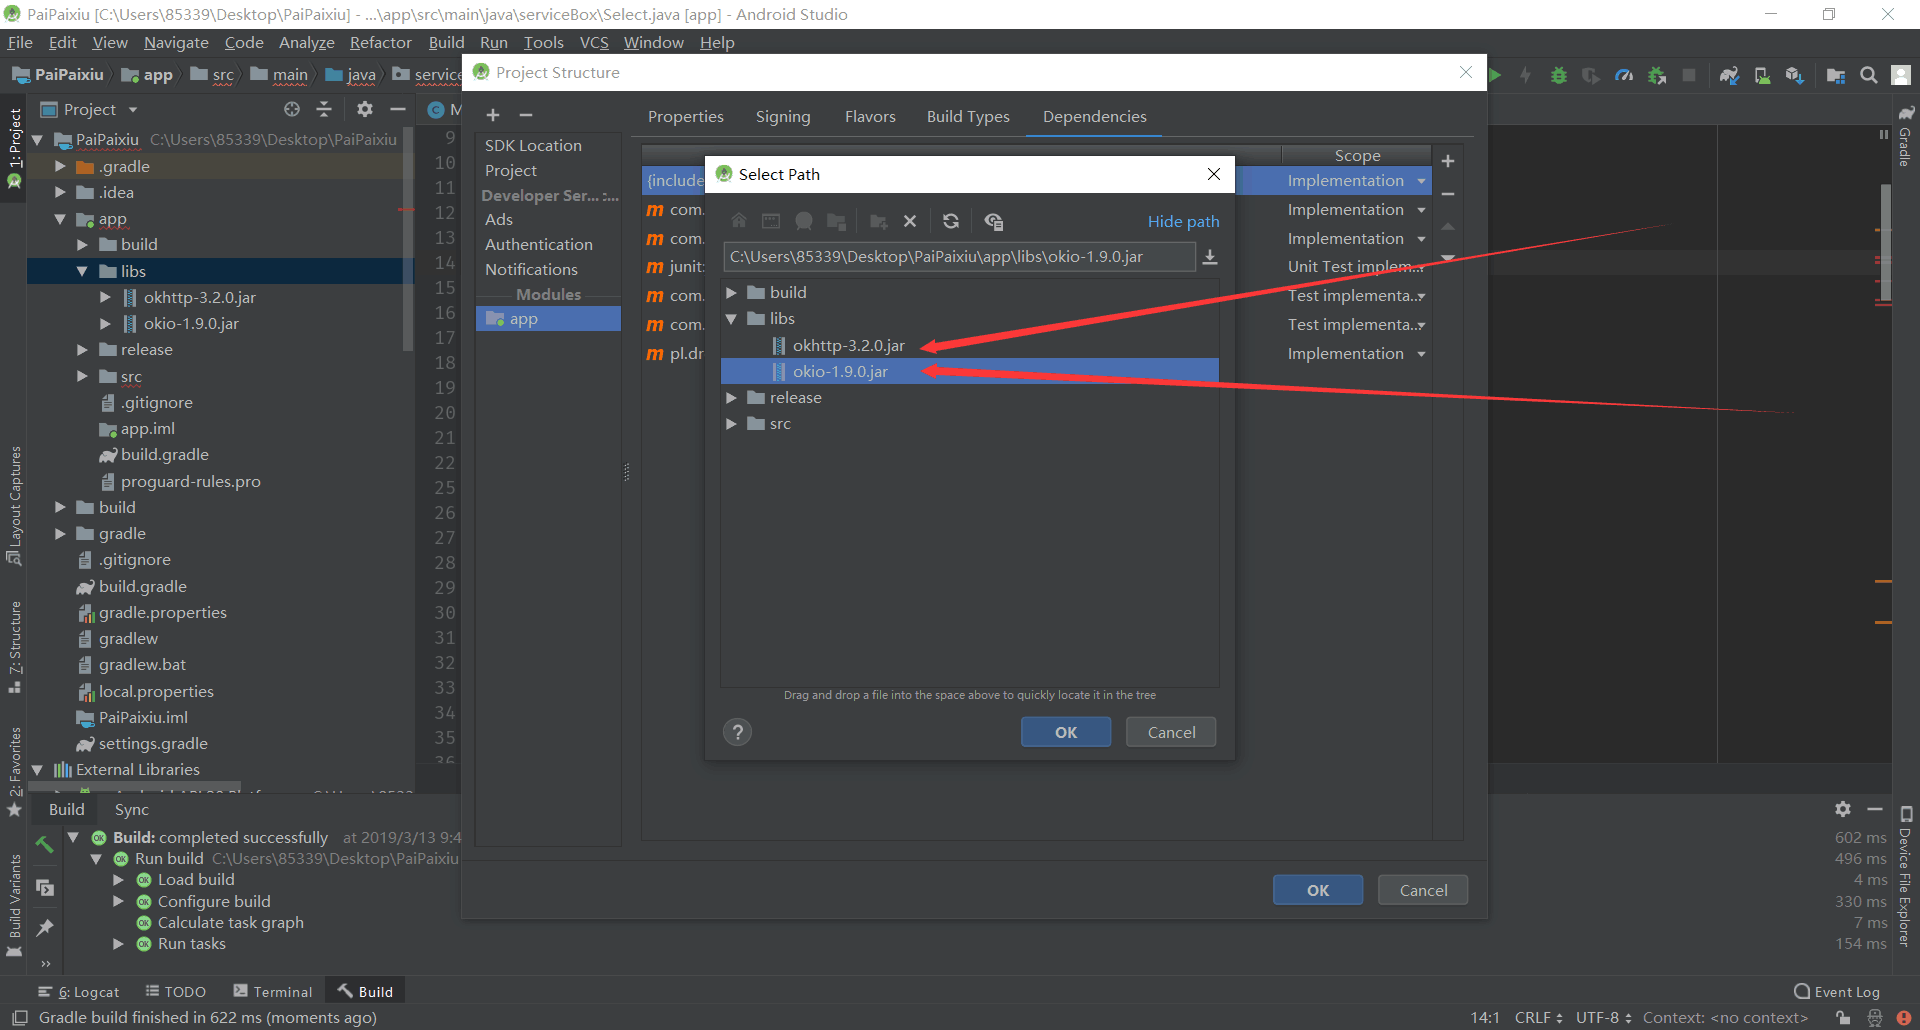This screenshot has width=1920, height=1030.
Task: Open the AVD Manager icon
Action: [1762, 75]
